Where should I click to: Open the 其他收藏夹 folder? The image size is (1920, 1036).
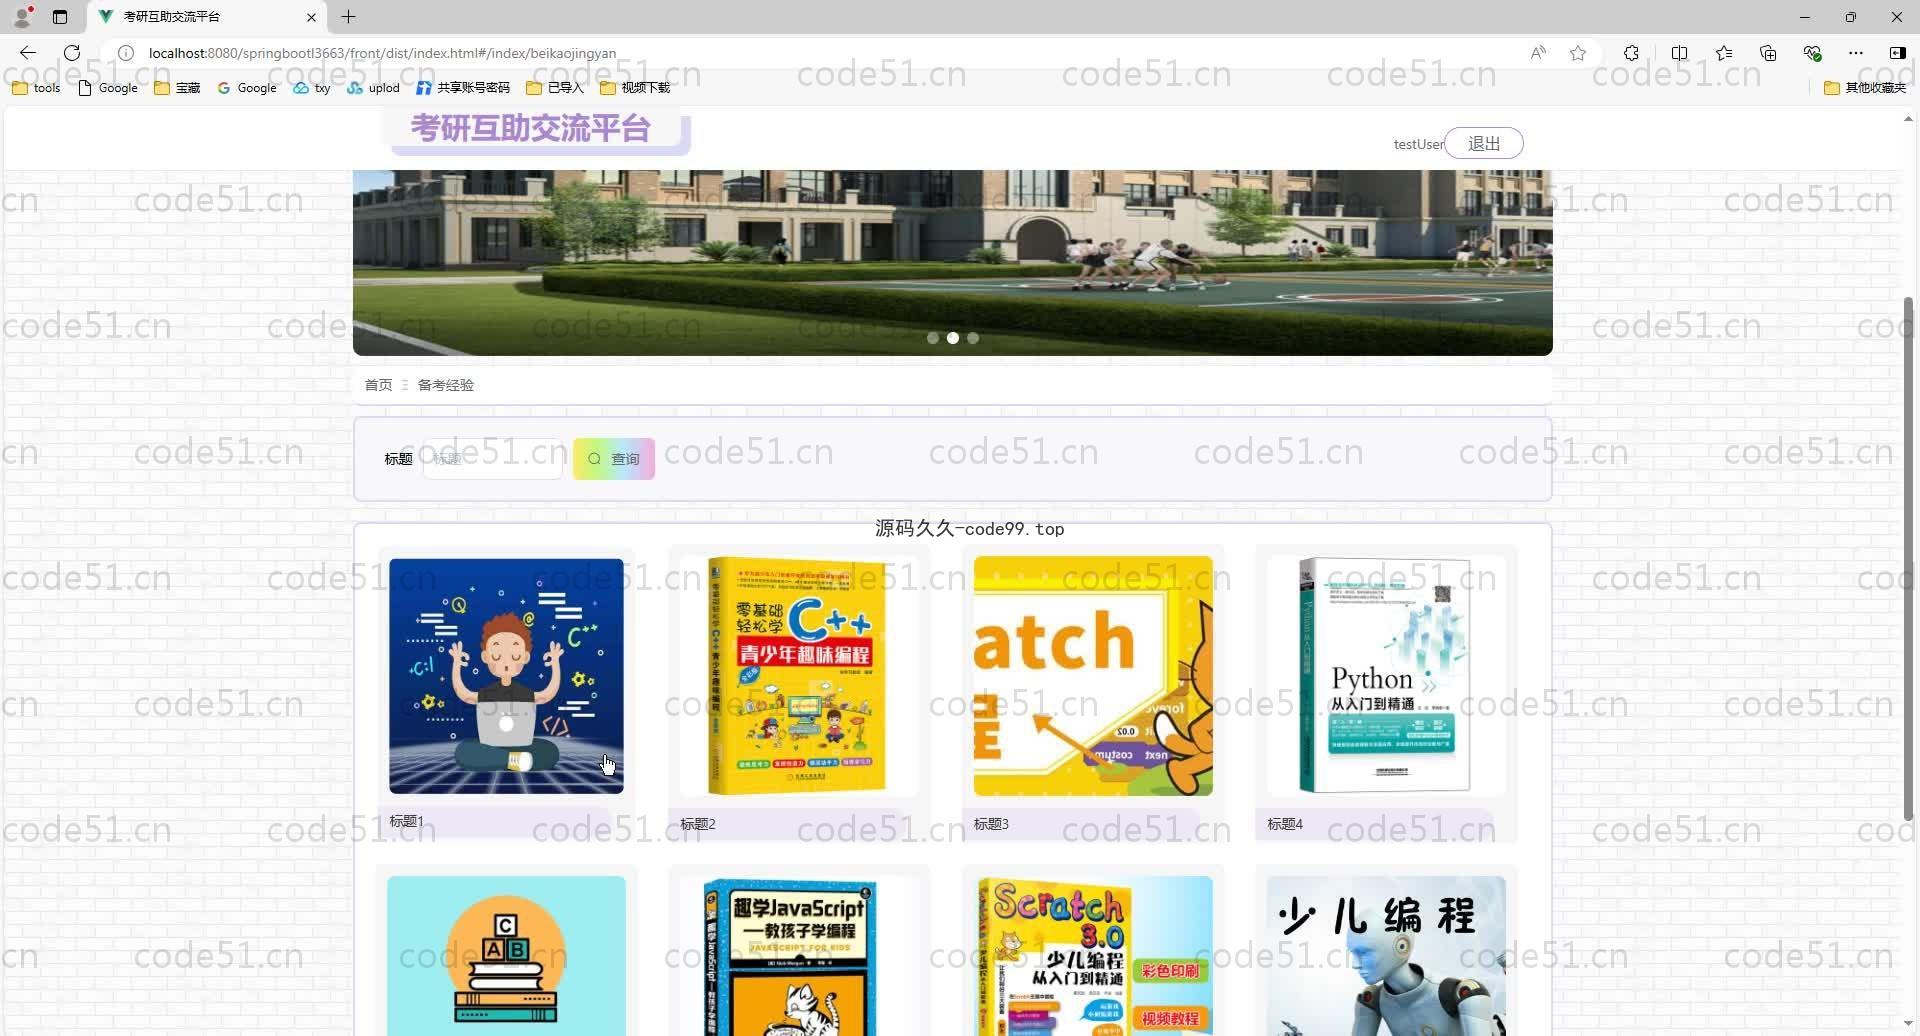pyautogui.click(x=1865, y=88)
